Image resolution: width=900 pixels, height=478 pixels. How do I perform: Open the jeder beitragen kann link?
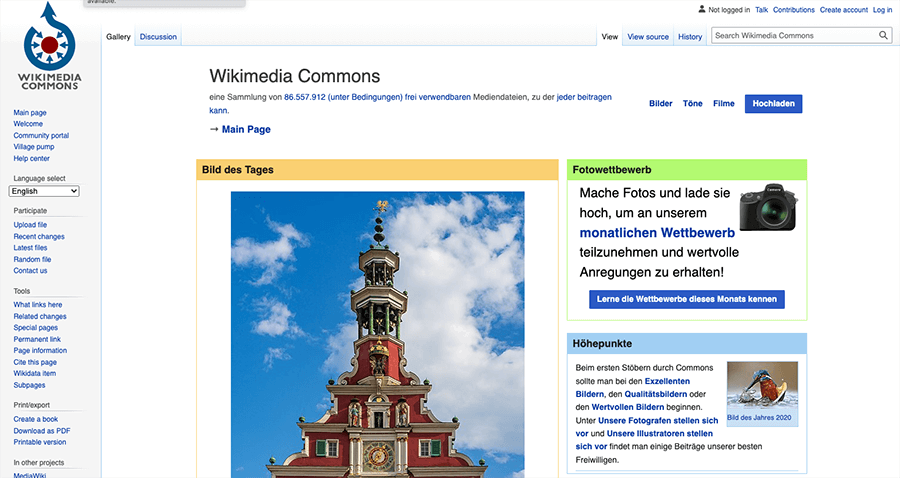pos(584,98)
